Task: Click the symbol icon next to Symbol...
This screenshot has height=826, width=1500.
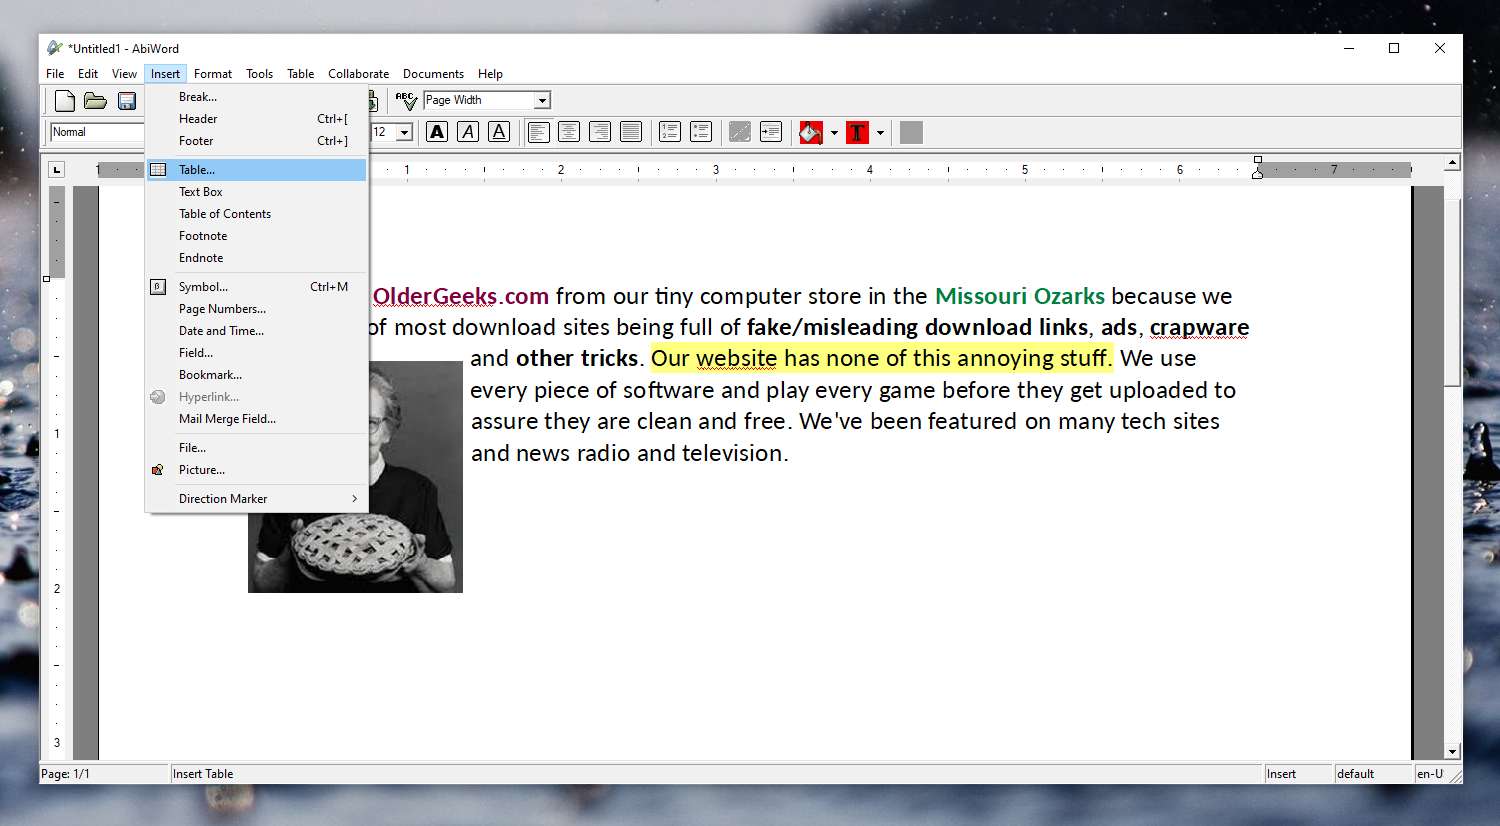Action: [x=158, y=287]
